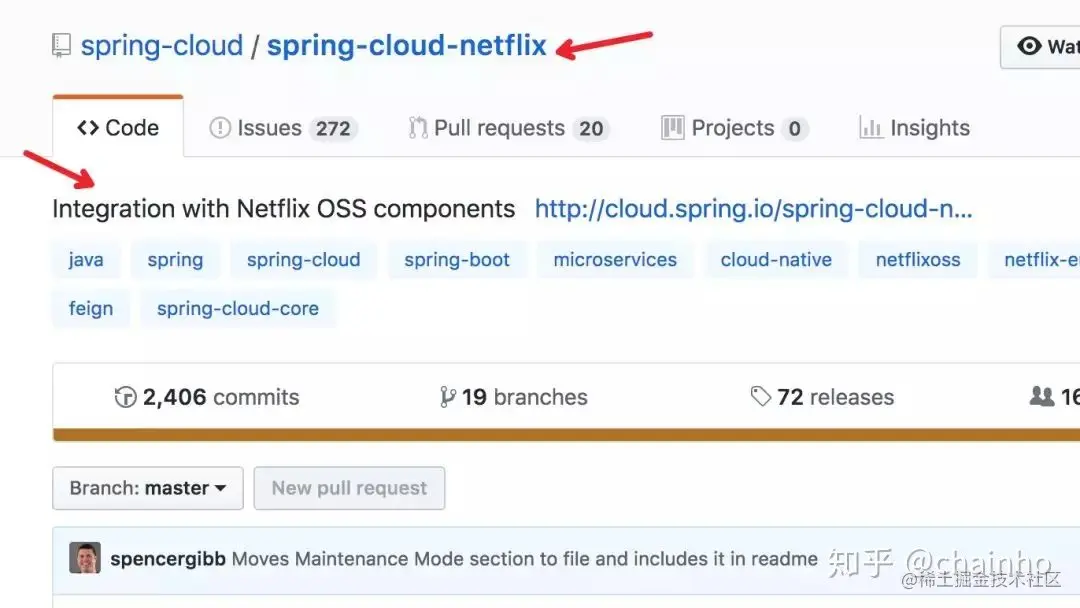Select the feign topic tag
The width and height of the screenshot is (1080, 608).
[91, 308]
